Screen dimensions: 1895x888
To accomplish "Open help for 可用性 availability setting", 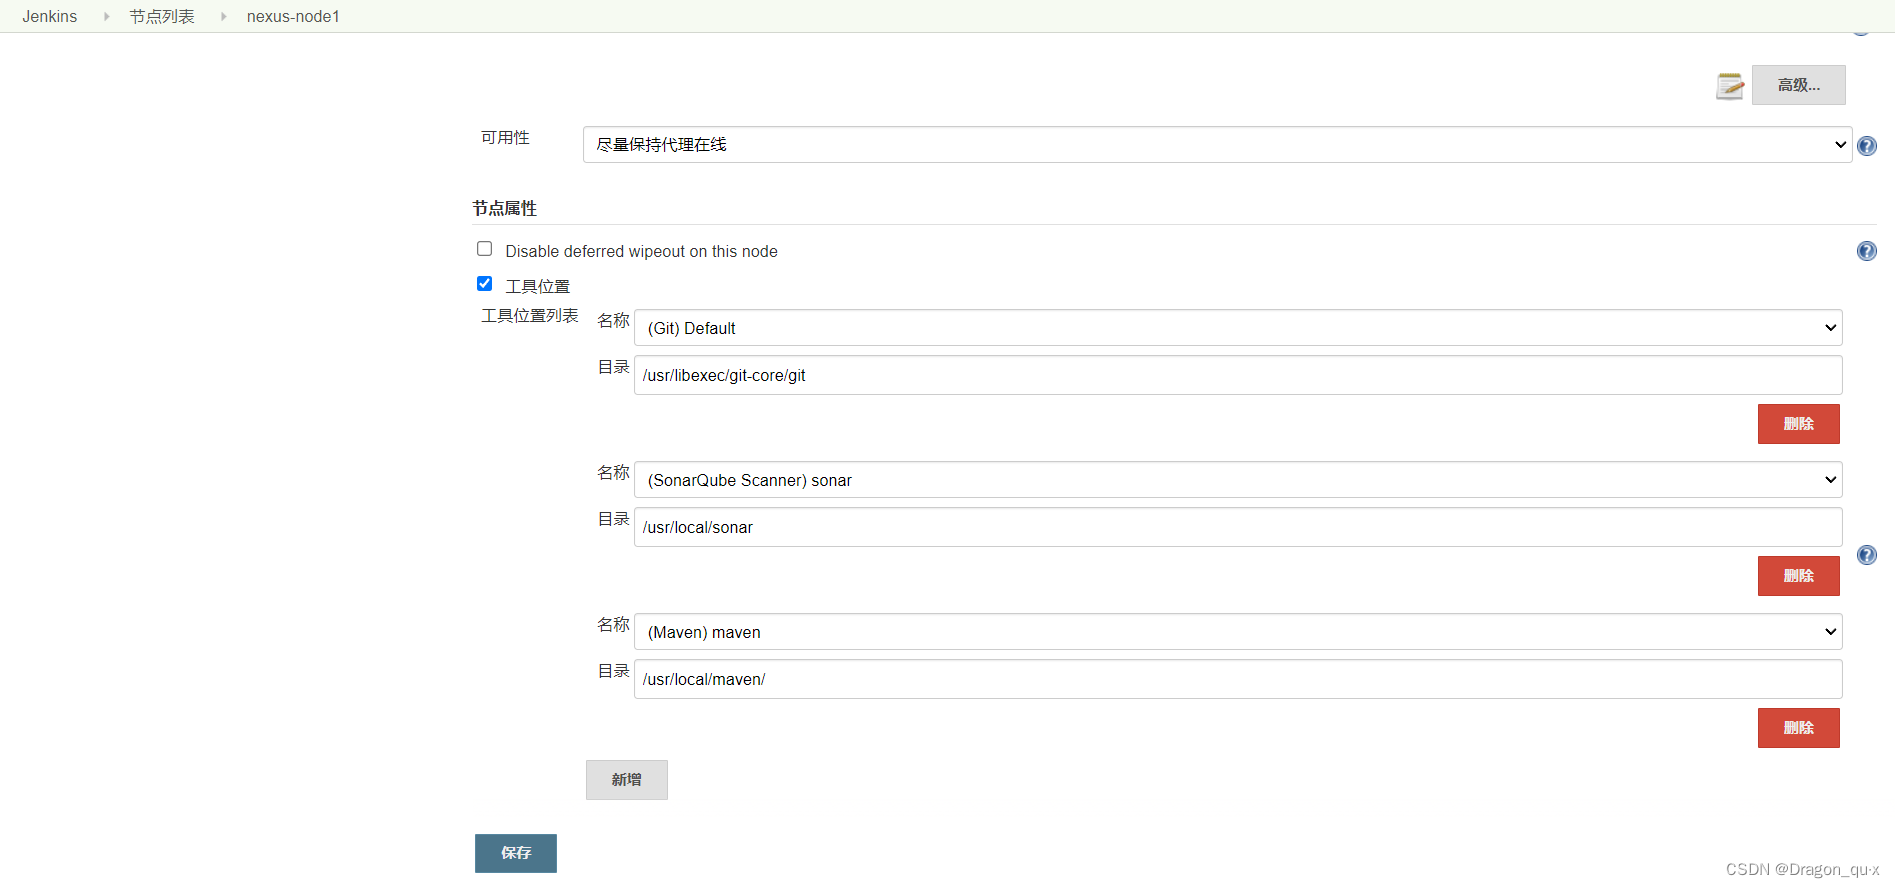I will pos(1867,146).
